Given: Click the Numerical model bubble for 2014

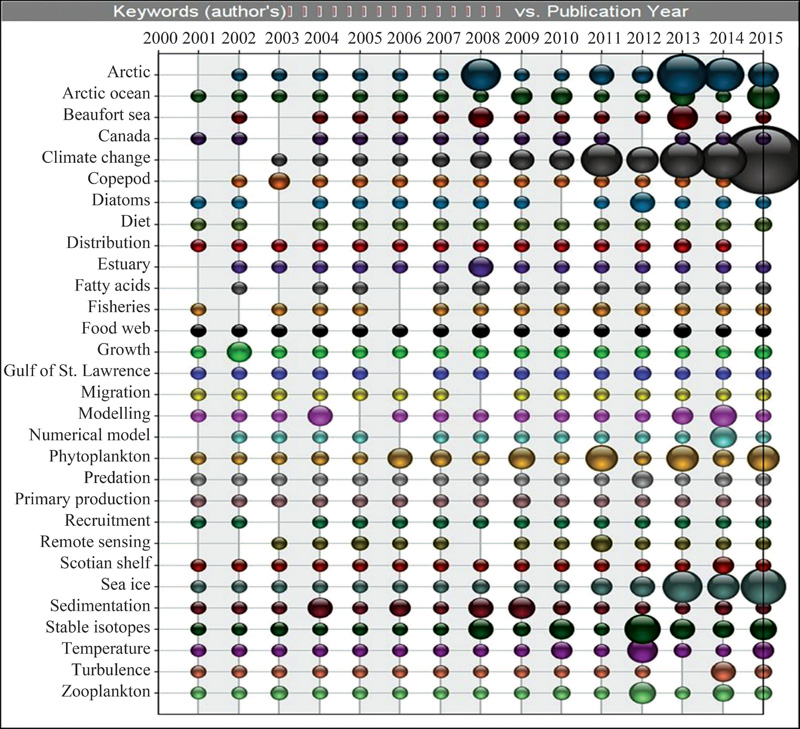Looking at the screenshot, I should pos(723,437).
